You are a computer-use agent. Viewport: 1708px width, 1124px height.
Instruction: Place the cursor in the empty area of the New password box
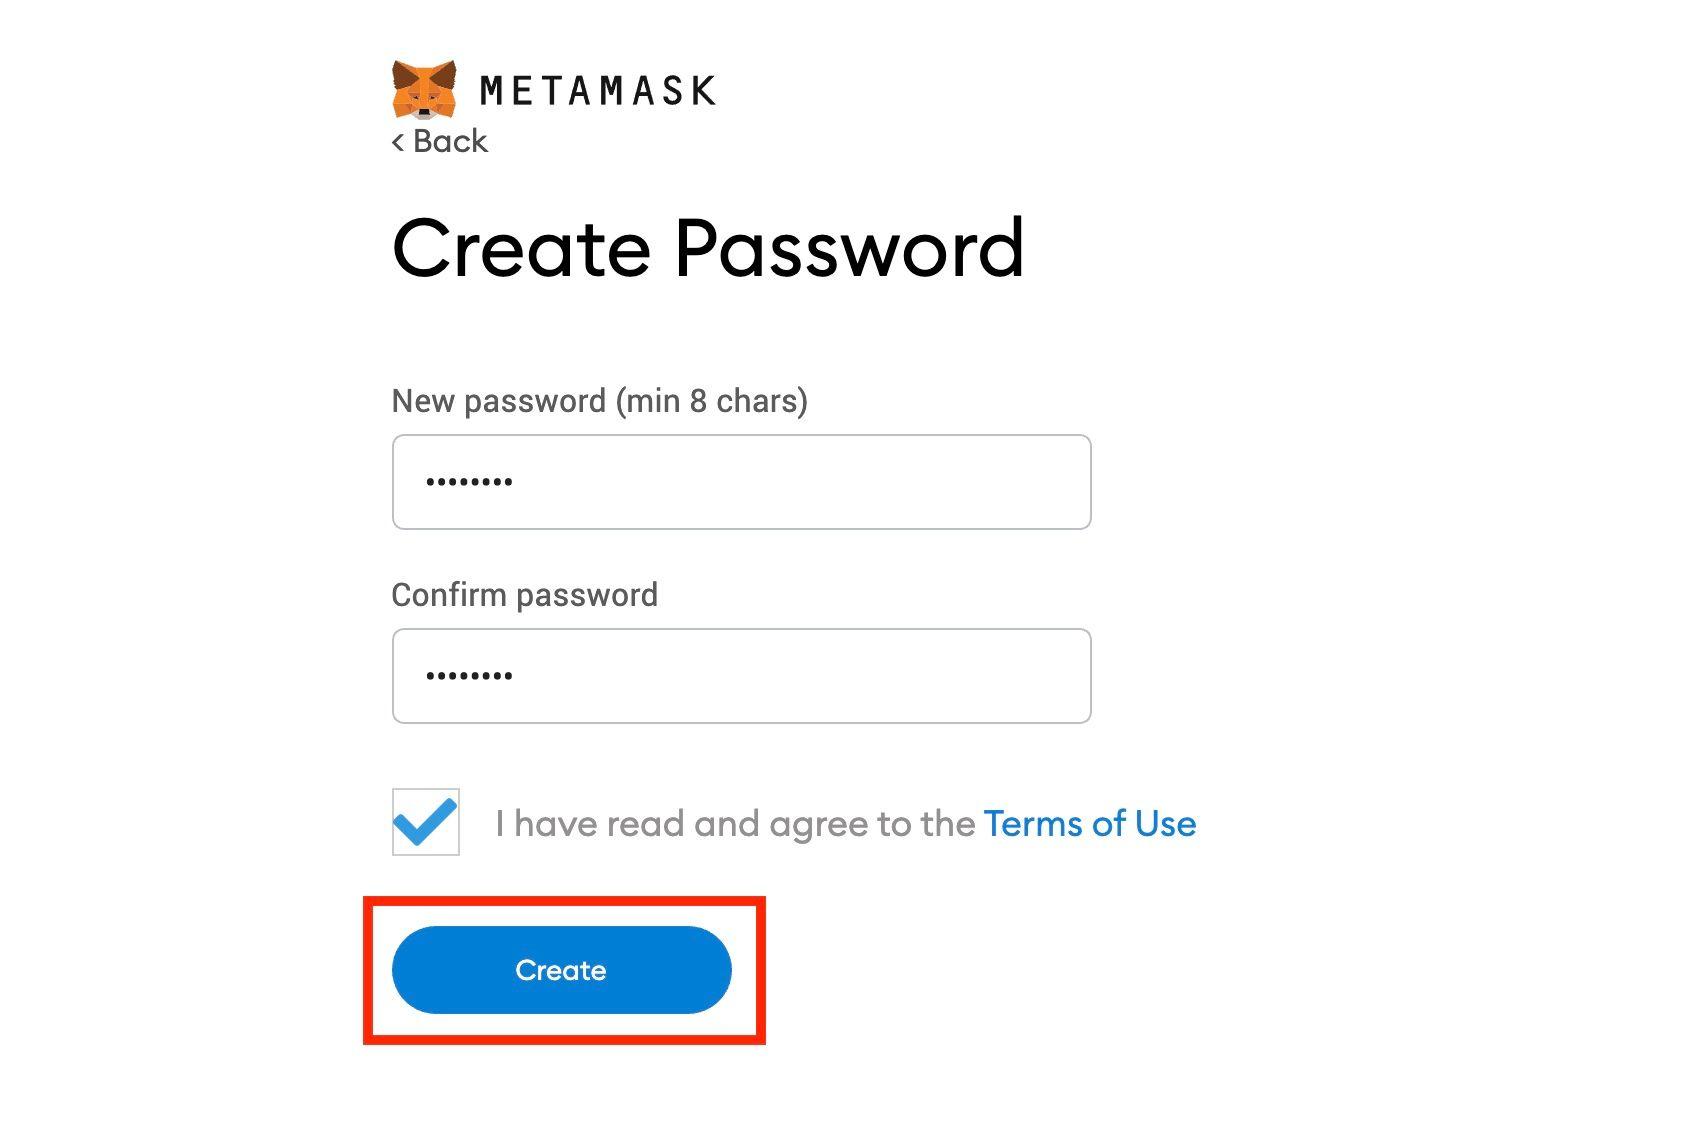tap(800, 482)
